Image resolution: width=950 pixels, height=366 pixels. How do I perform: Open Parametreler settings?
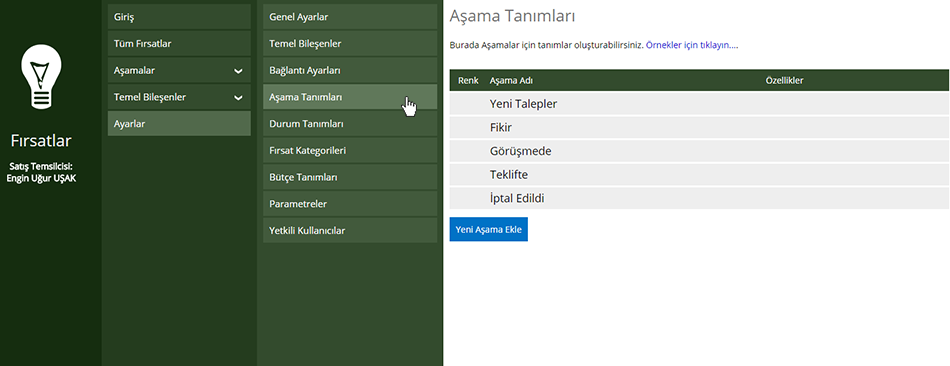pyautogui.click(x=350, y=204)
